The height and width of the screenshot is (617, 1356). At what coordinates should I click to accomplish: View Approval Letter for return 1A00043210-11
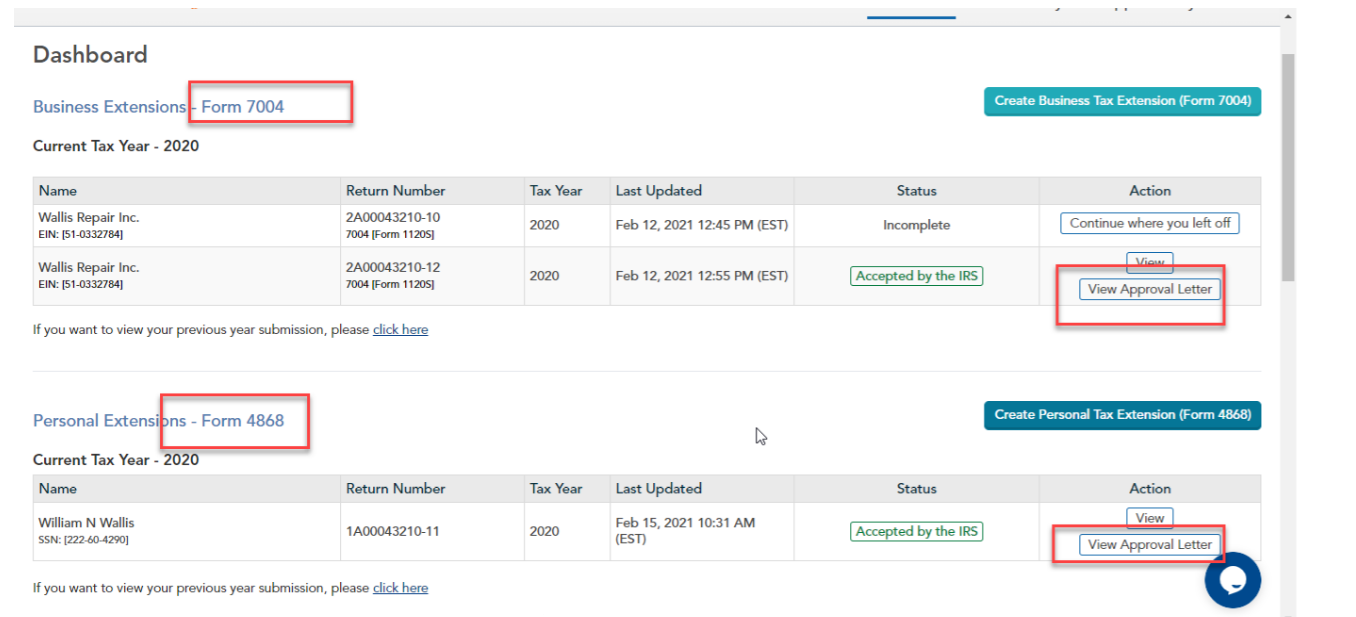(1149, 544)
